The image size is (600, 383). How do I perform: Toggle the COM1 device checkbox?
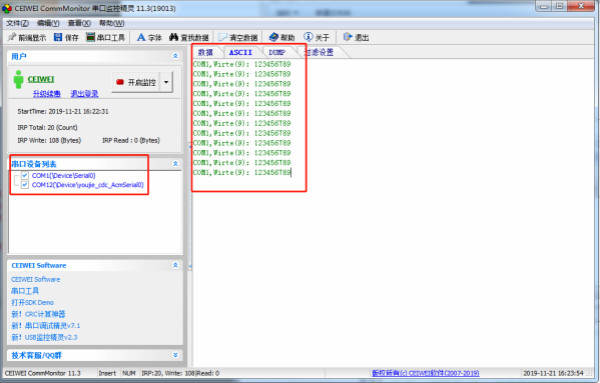[x=25, y=176]
